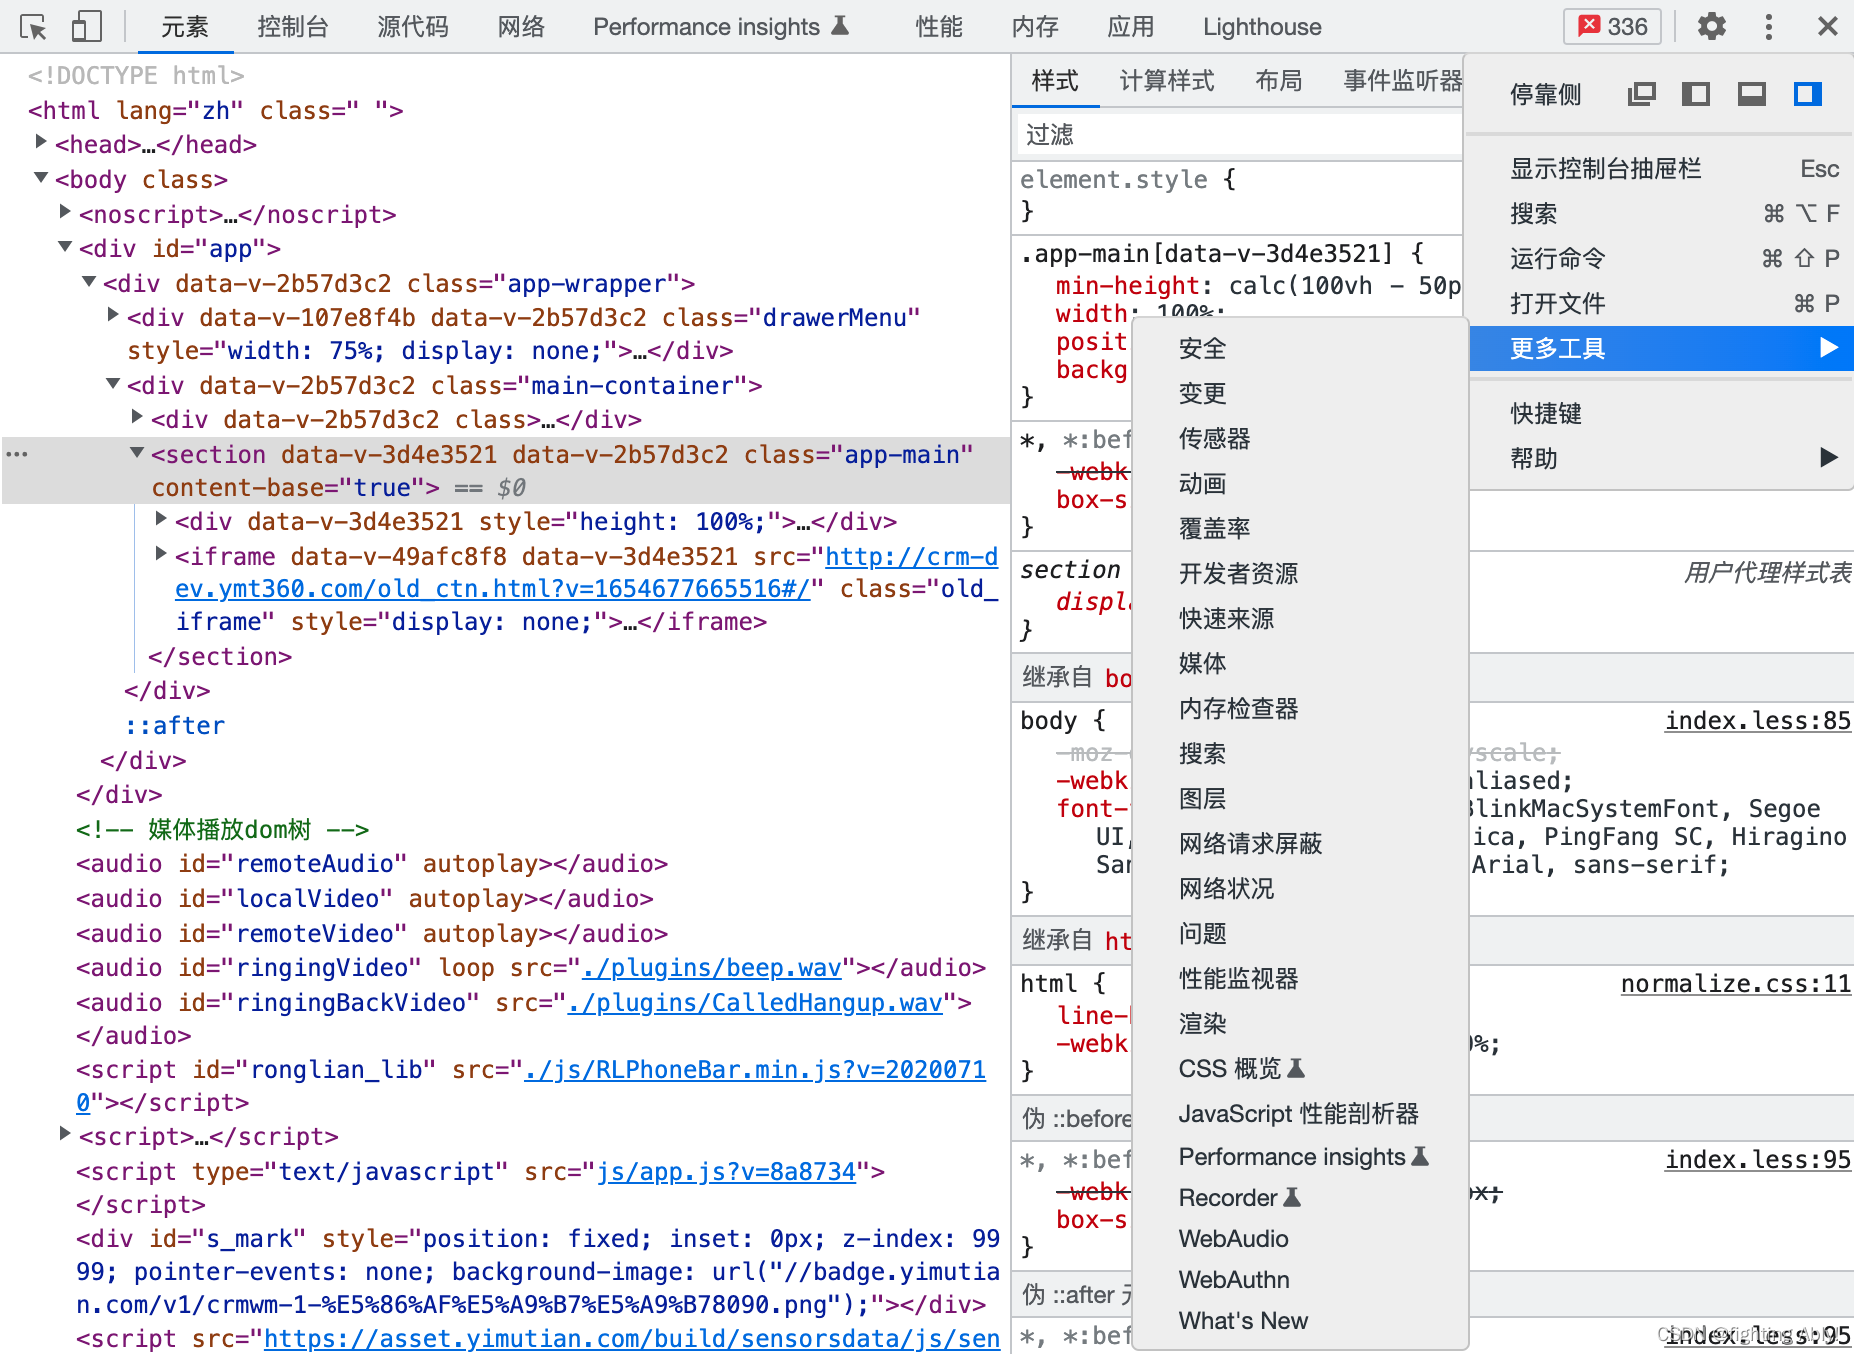This screenshot has width=1854, height=1354.
Task: Dock DevTools to the left
Action: click(x=1695, y=94)
